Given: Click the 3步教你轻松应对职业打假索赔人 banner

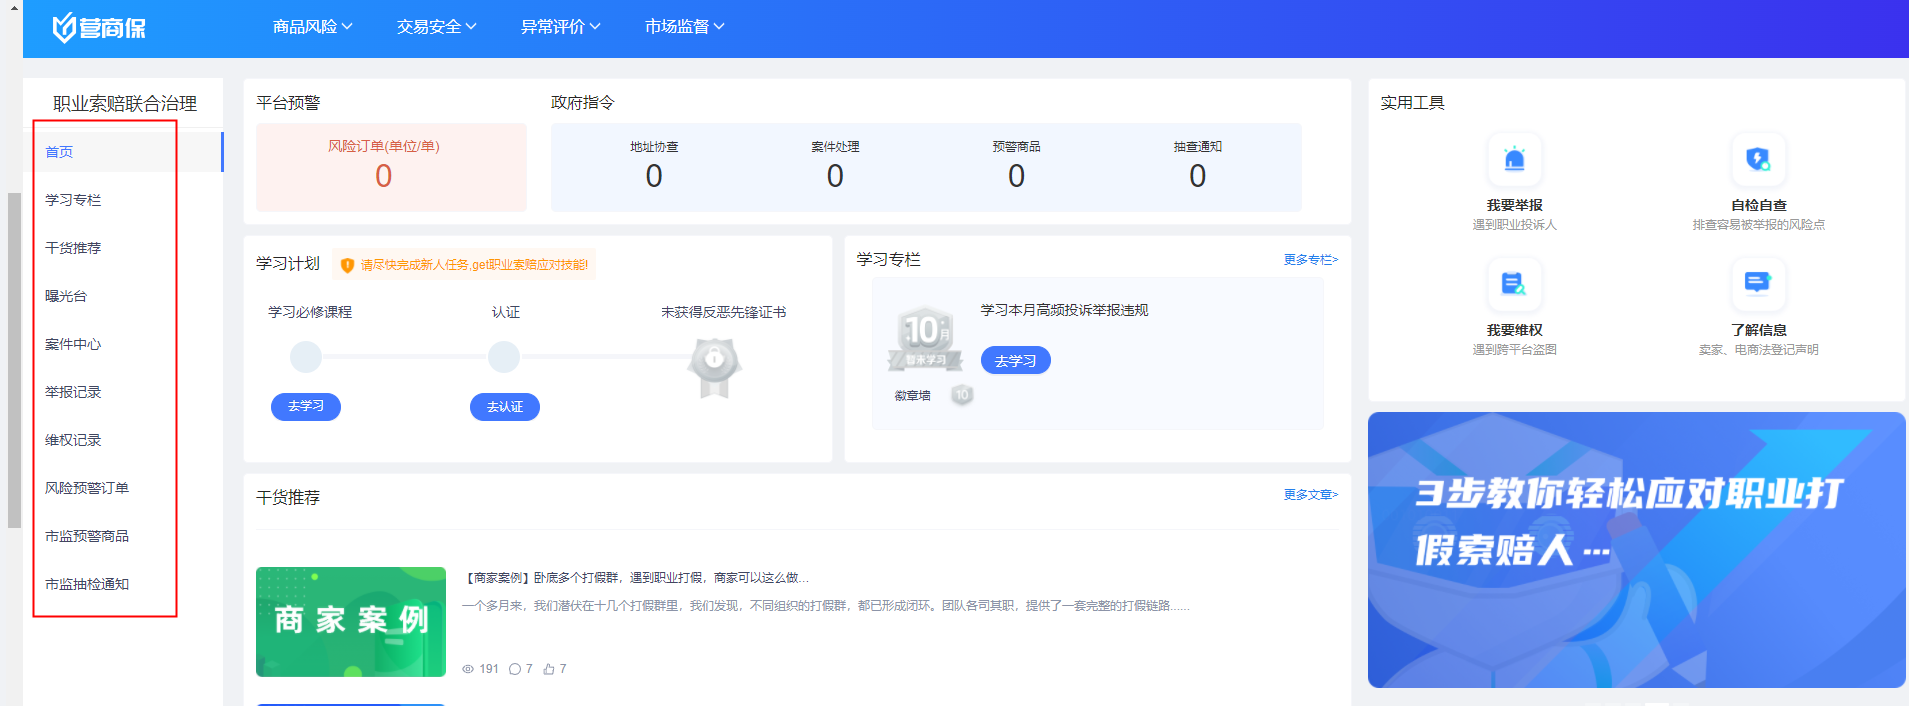Looking at the screenshot, I should coord(1637,550).
